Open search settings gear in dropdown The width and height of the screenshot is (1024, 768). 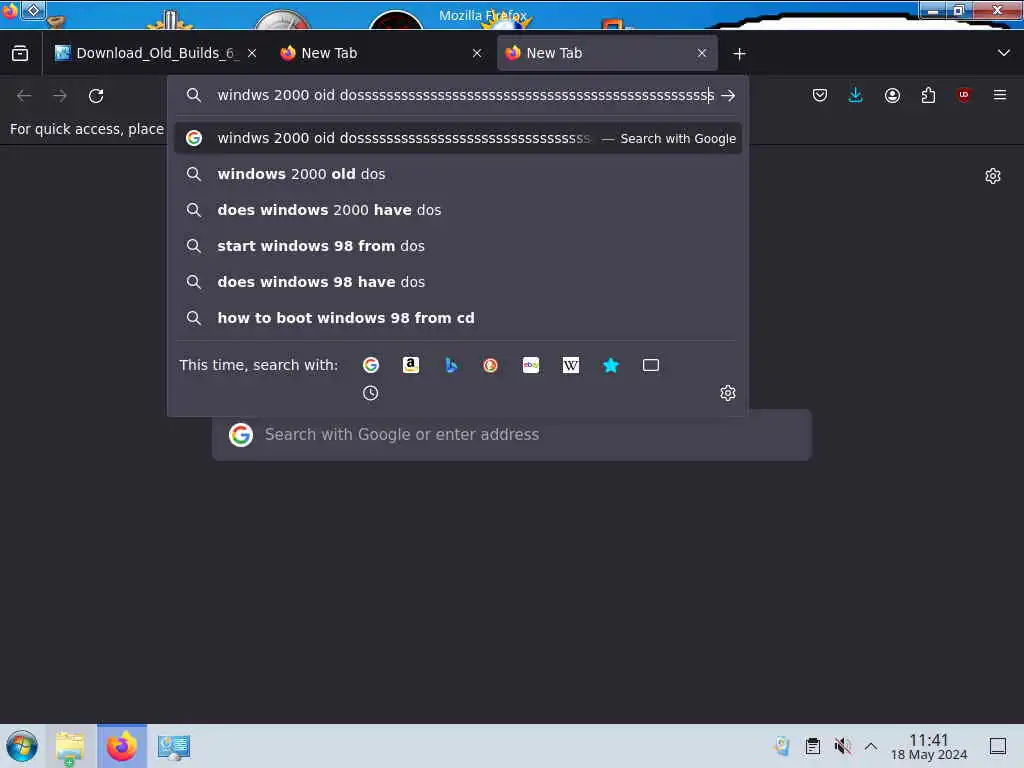728,392
